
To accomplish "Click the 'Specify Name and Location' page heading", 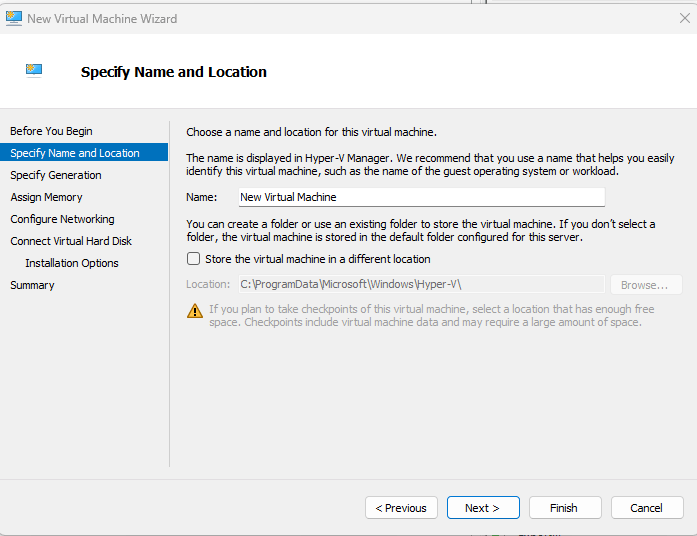I will tap(174, 72).
